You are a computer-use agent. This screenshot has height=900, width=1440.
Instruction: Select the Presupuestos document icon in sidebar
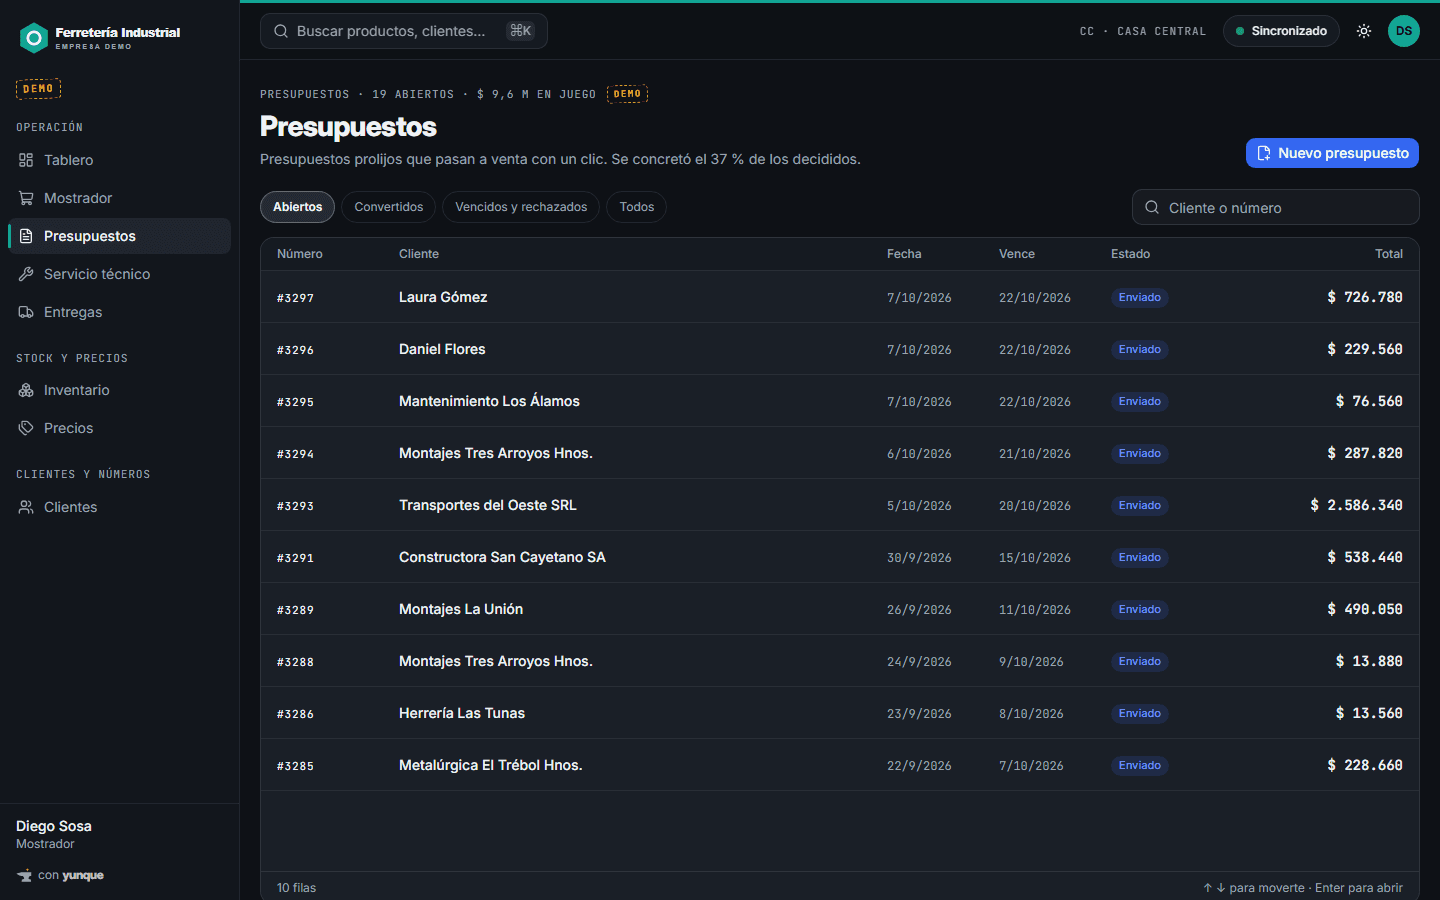tap(26, 236)
